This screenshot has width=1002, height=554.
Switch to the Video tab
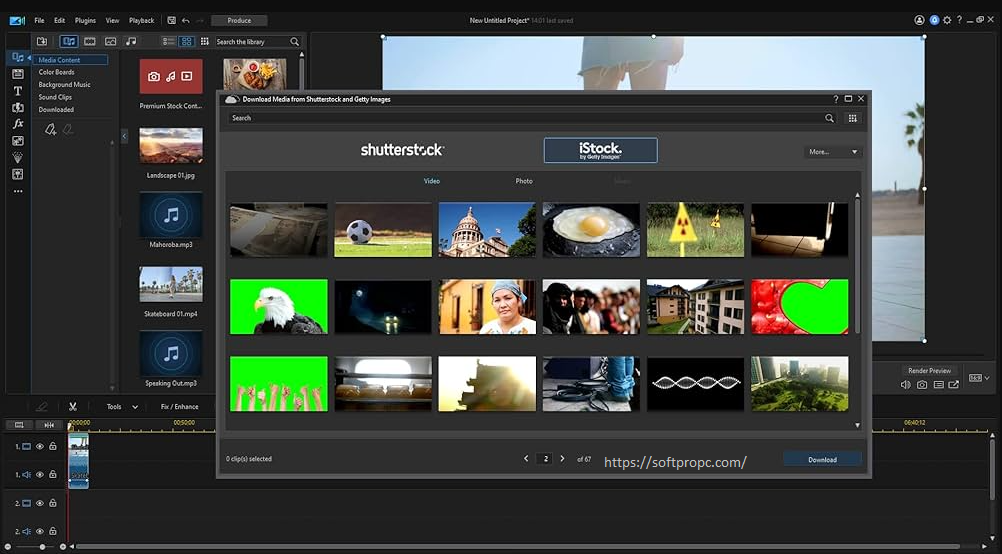[432, 181]
